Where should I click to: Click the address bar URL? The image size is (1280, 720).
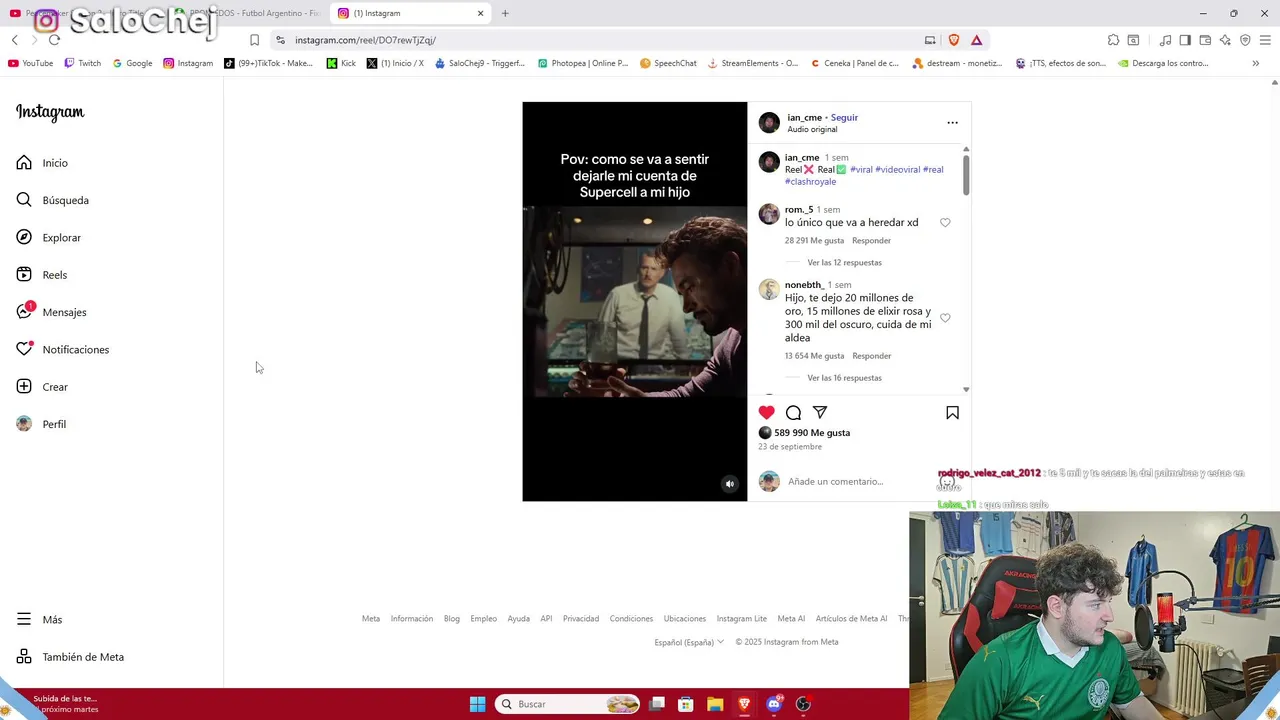[365, 40]
